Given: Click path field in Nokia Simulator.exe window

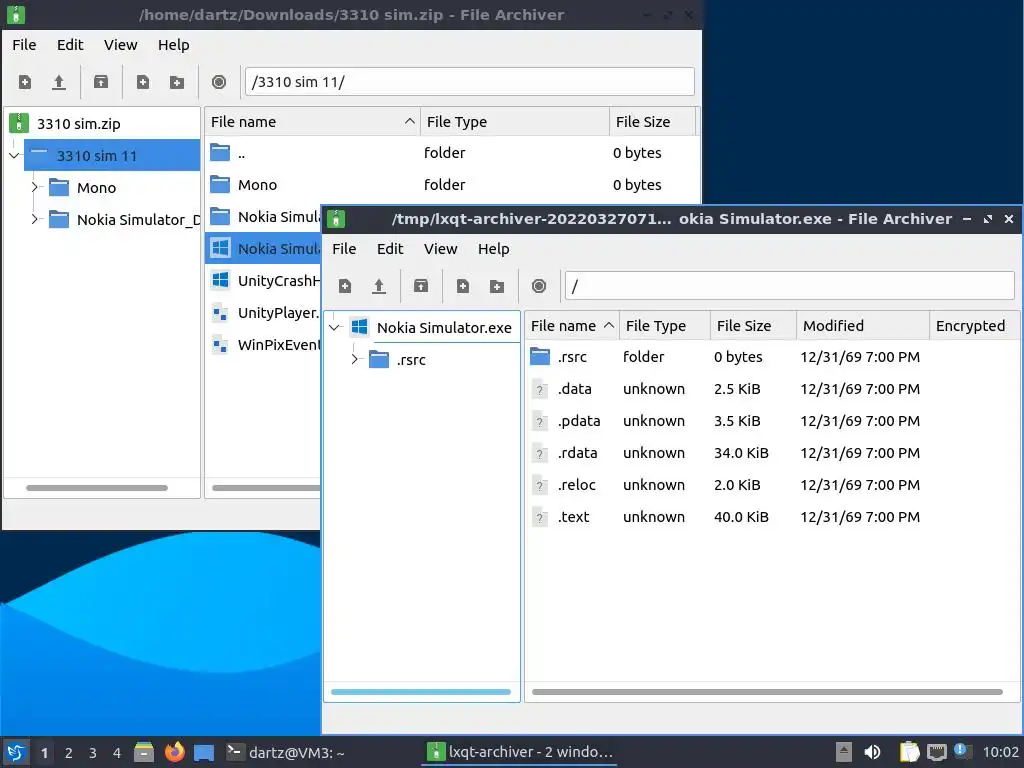Looking at the screenshot, I should click(x=790, y=286).
